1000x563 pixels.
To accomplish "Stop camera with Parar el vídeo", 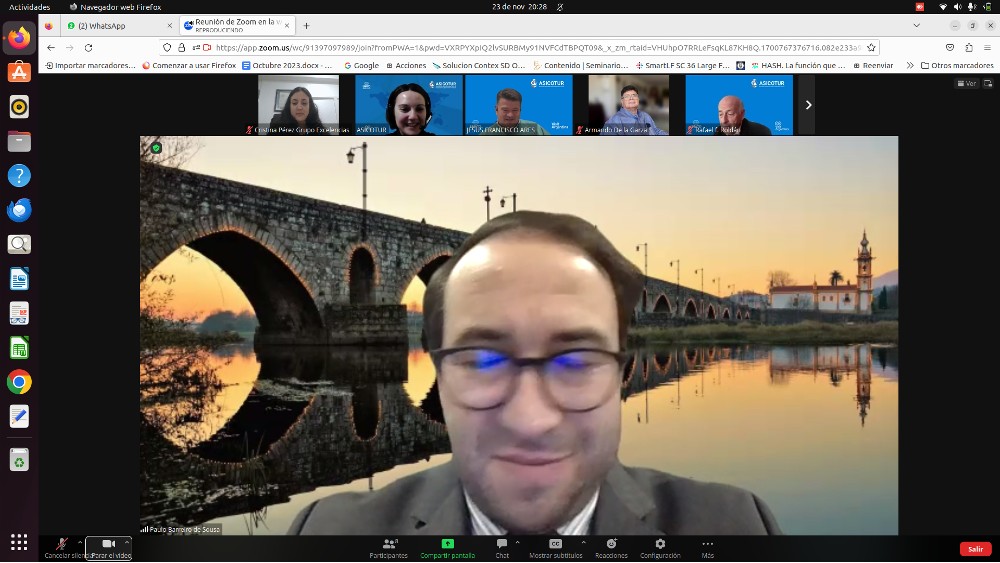I will [108, 545].
